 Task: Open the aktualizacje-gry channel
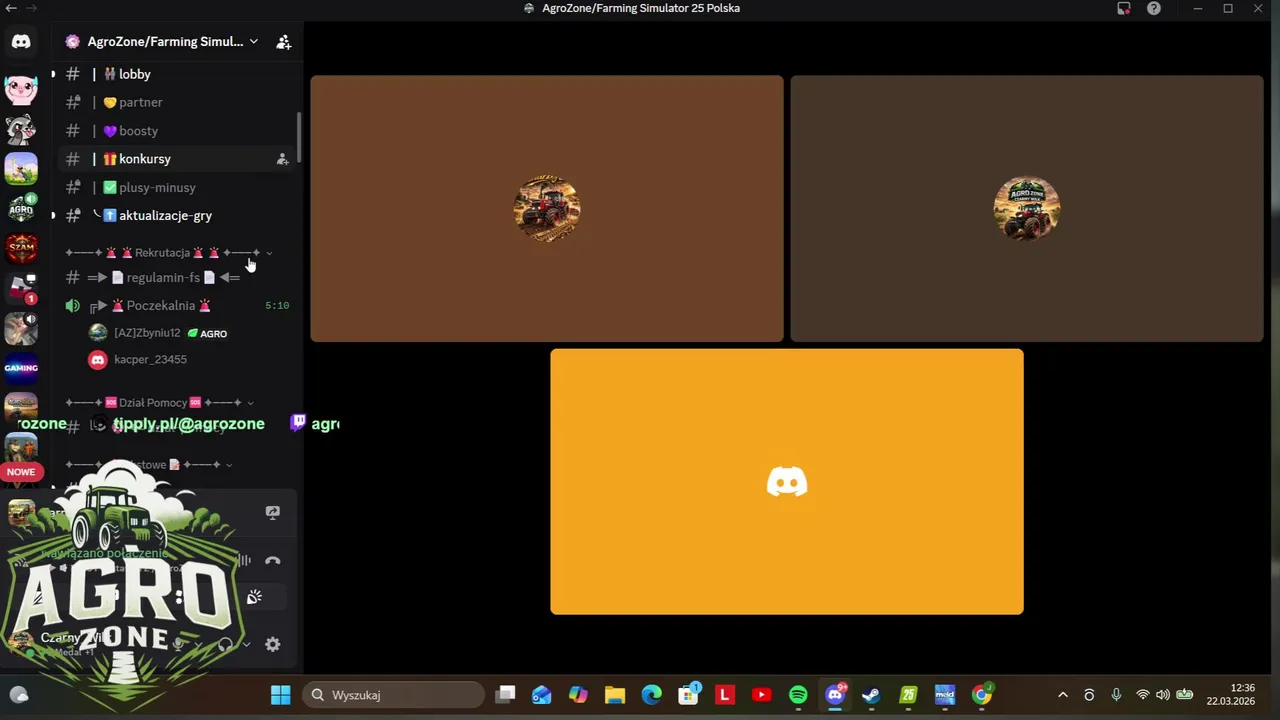[x=176, y=216]
